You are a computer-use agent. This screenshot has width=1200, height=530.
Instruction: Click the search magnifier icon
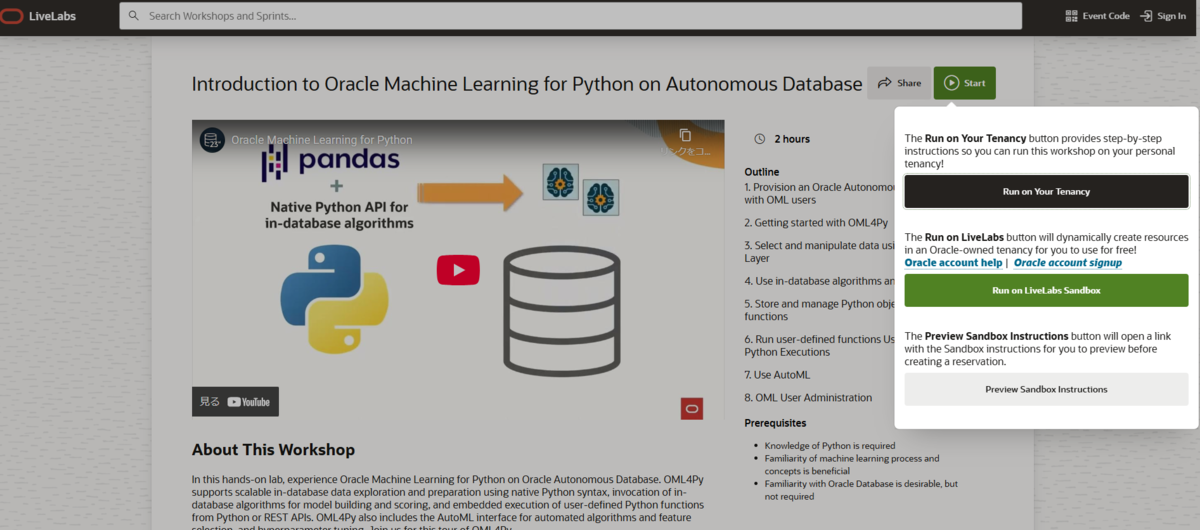(x=133, y=16)
